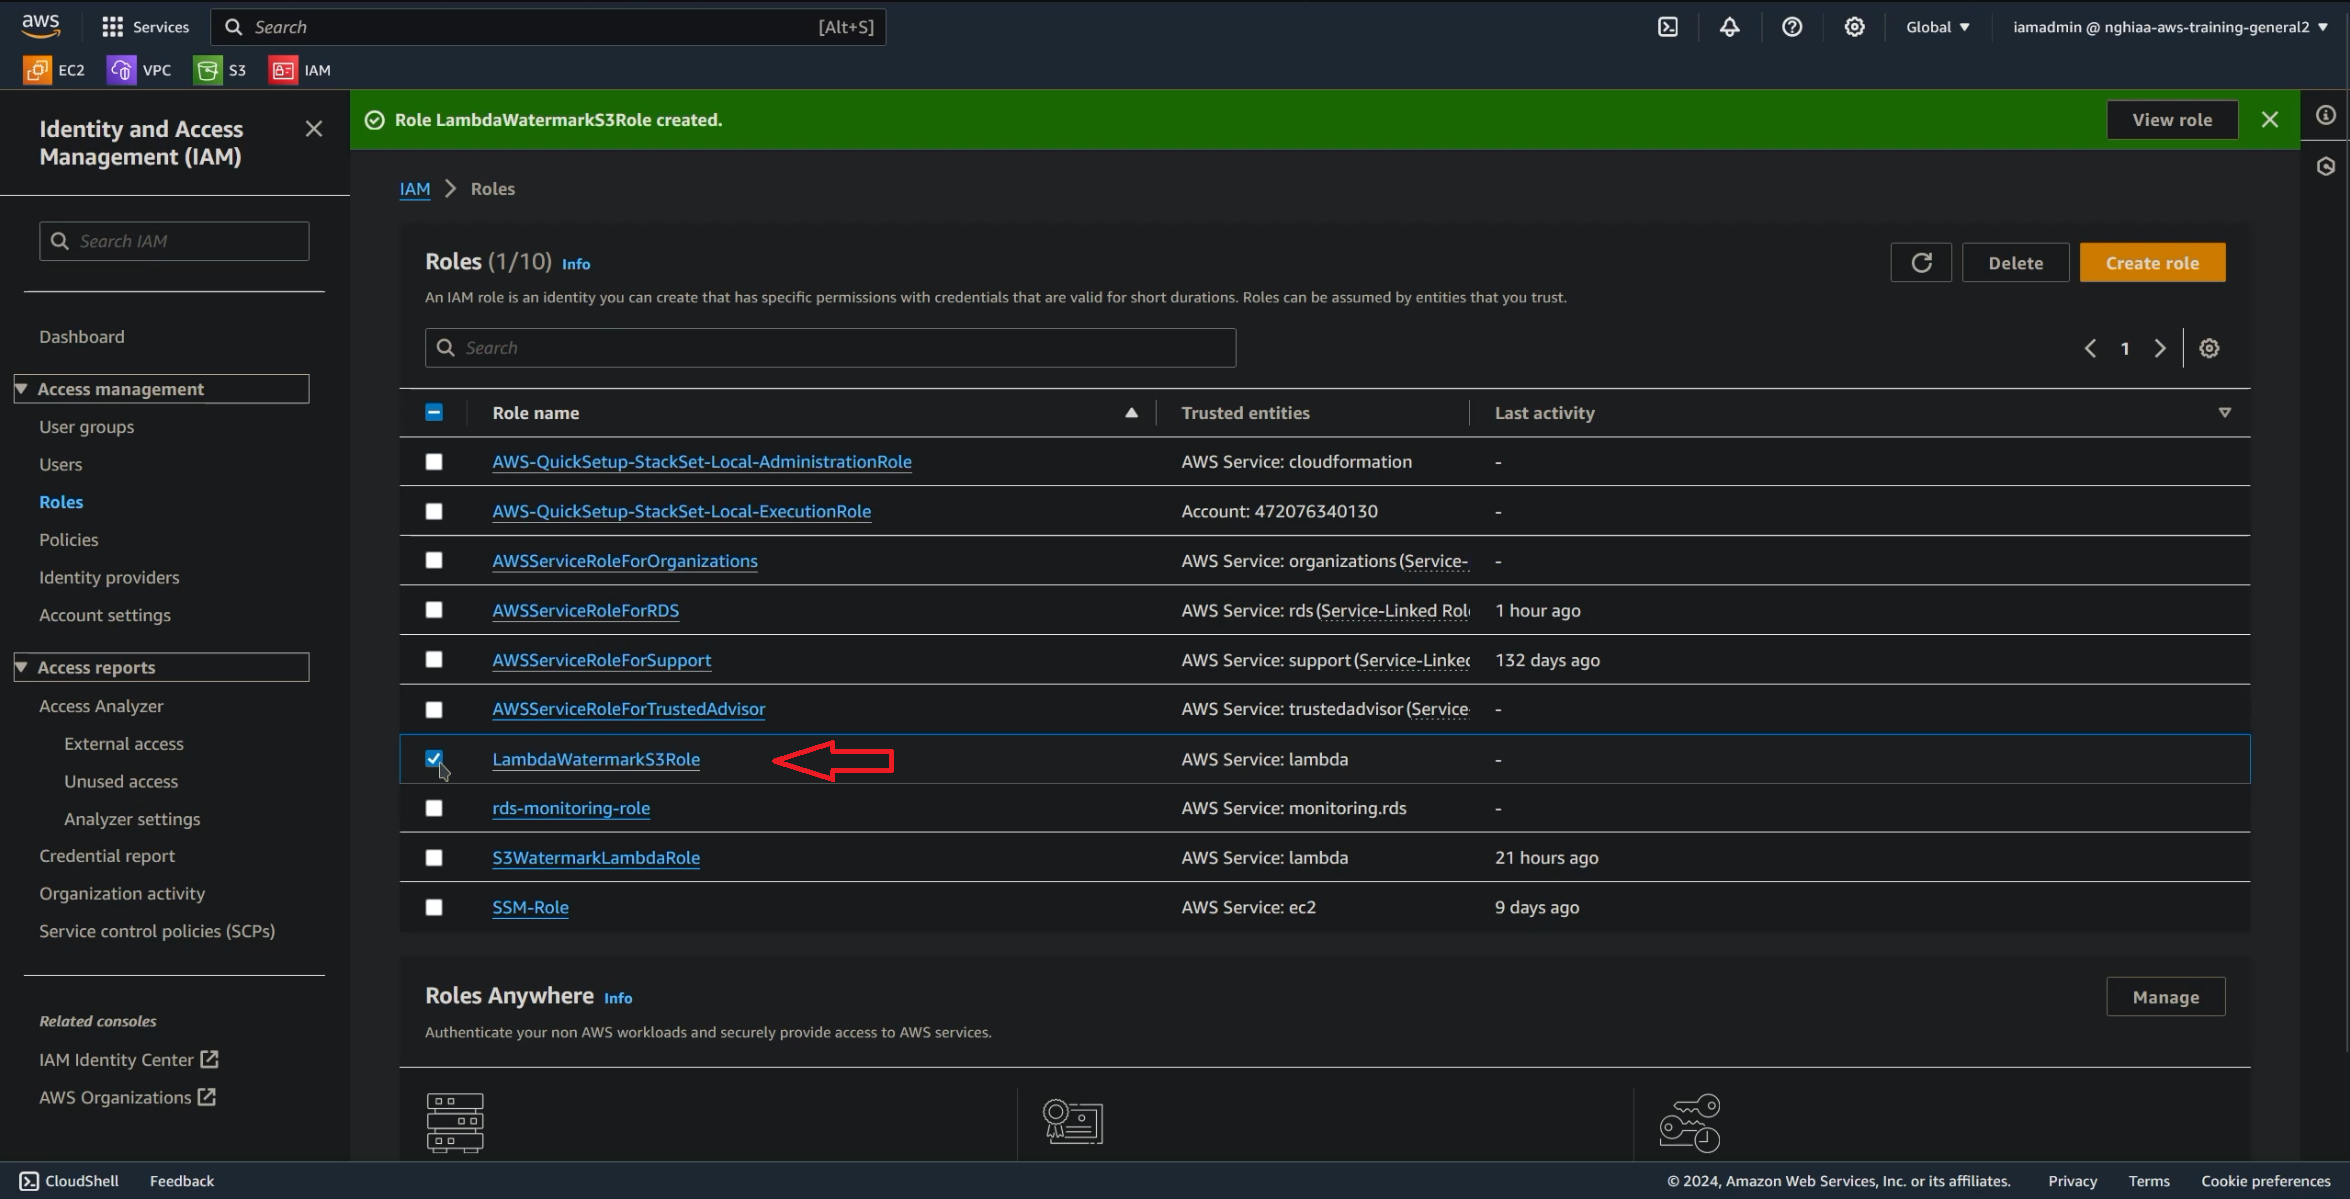Select SSM-Role checkbox

click(x=434, y=908)
